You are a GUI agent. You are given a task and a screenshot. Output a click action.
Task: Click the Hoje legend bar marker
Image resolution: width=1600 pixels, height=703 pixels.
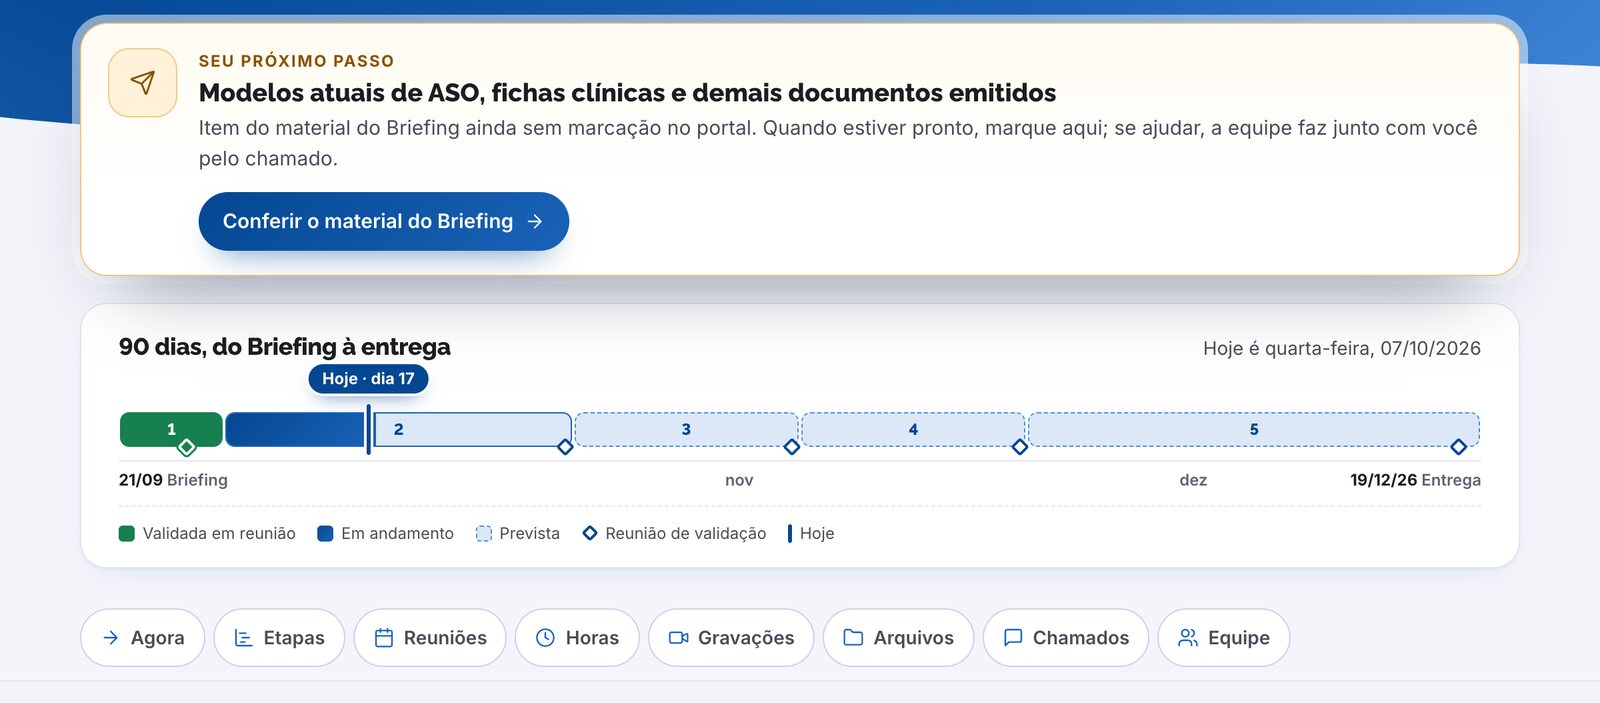pyautogui.click(x=790, y=534)
